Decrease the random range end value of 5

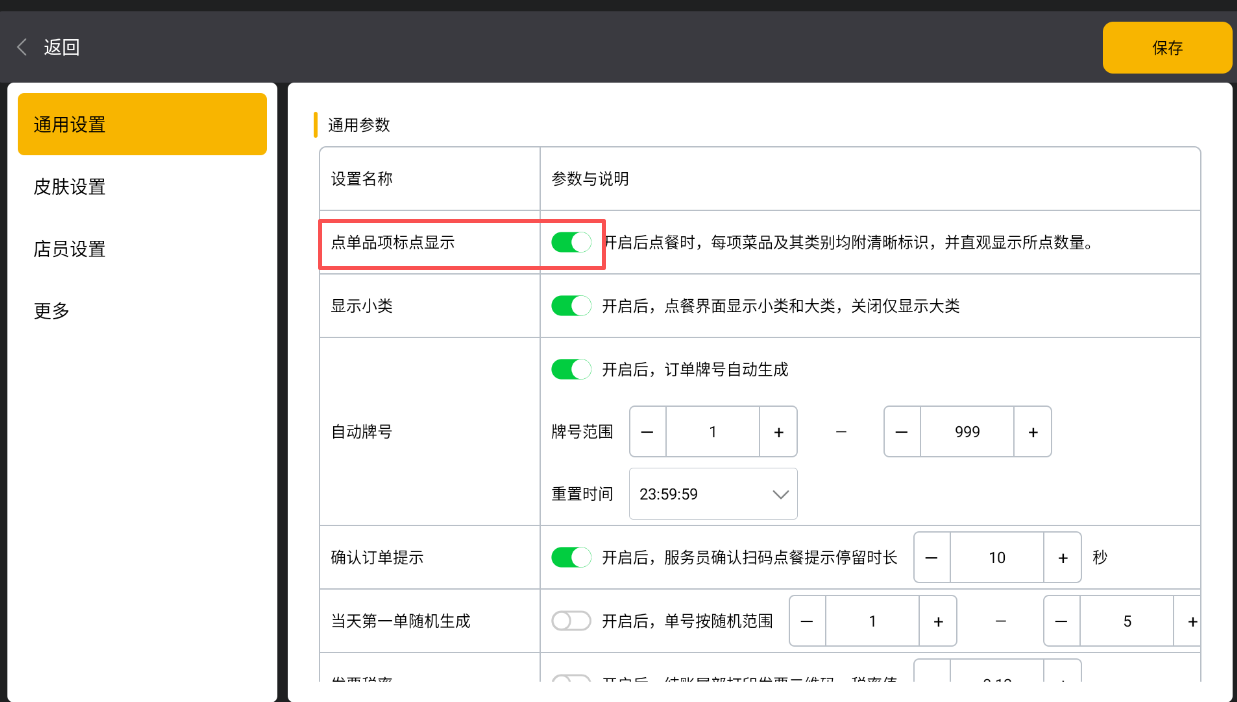tap(1061, 621)
